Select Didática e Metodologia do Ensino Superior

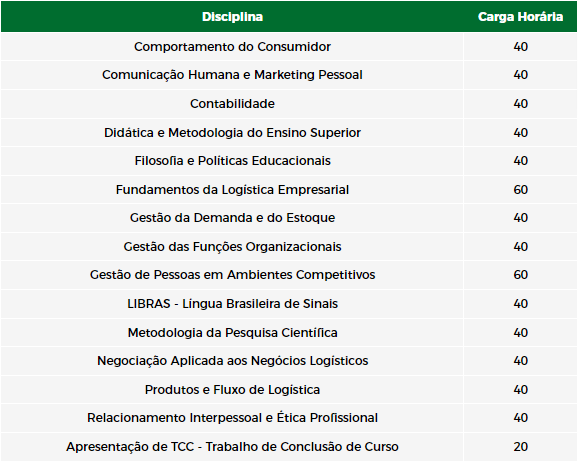point(232,133)
